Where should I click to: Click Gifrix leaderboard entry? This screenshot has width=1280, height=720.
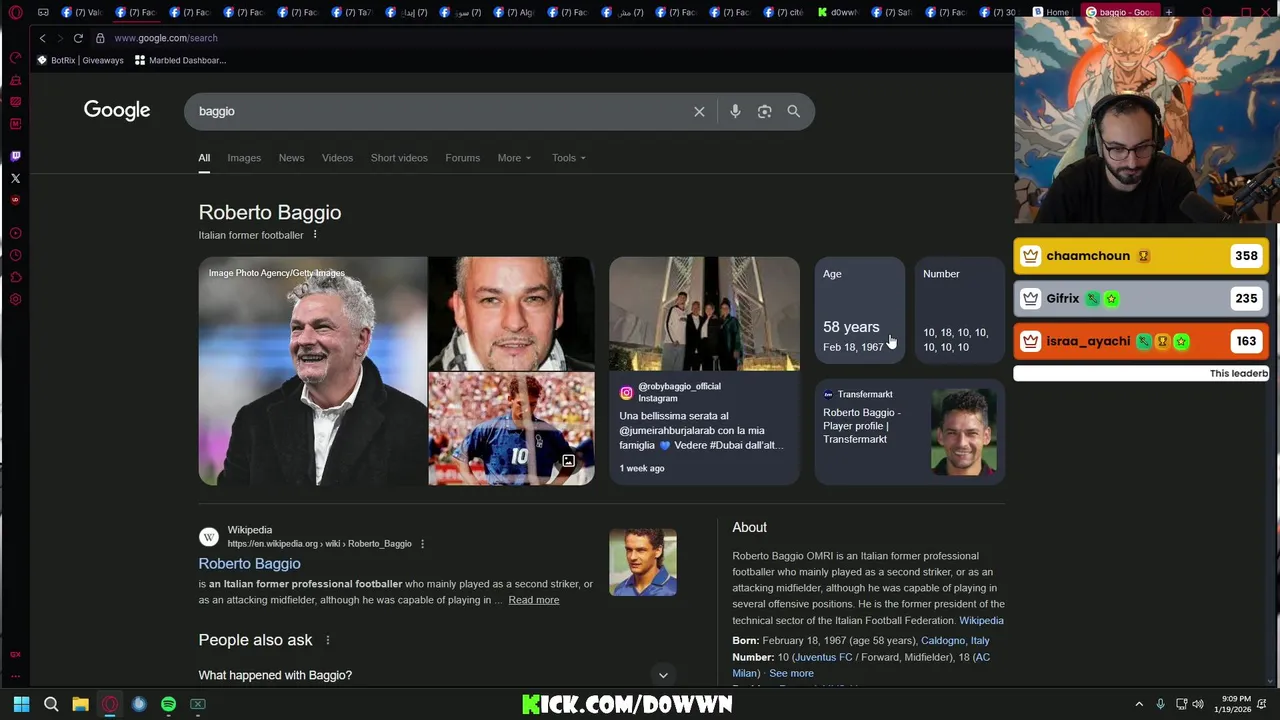(x=1141, y=298)
